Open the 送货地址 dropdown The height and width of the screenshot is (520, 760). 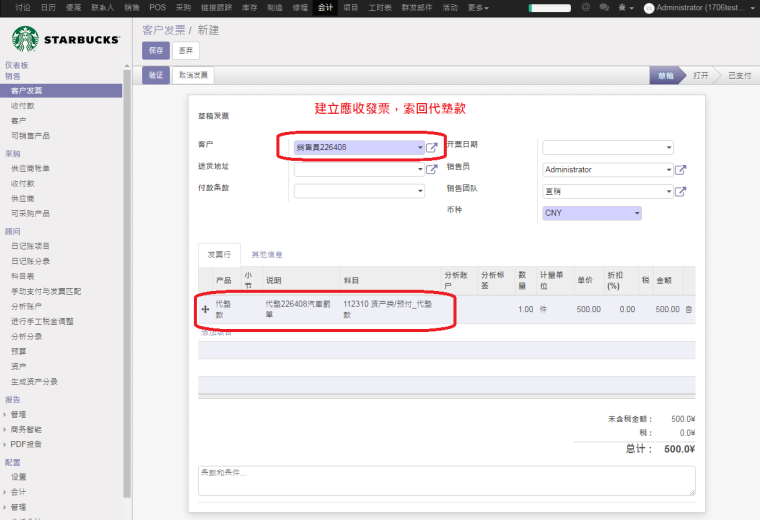[x=359, y=169]
